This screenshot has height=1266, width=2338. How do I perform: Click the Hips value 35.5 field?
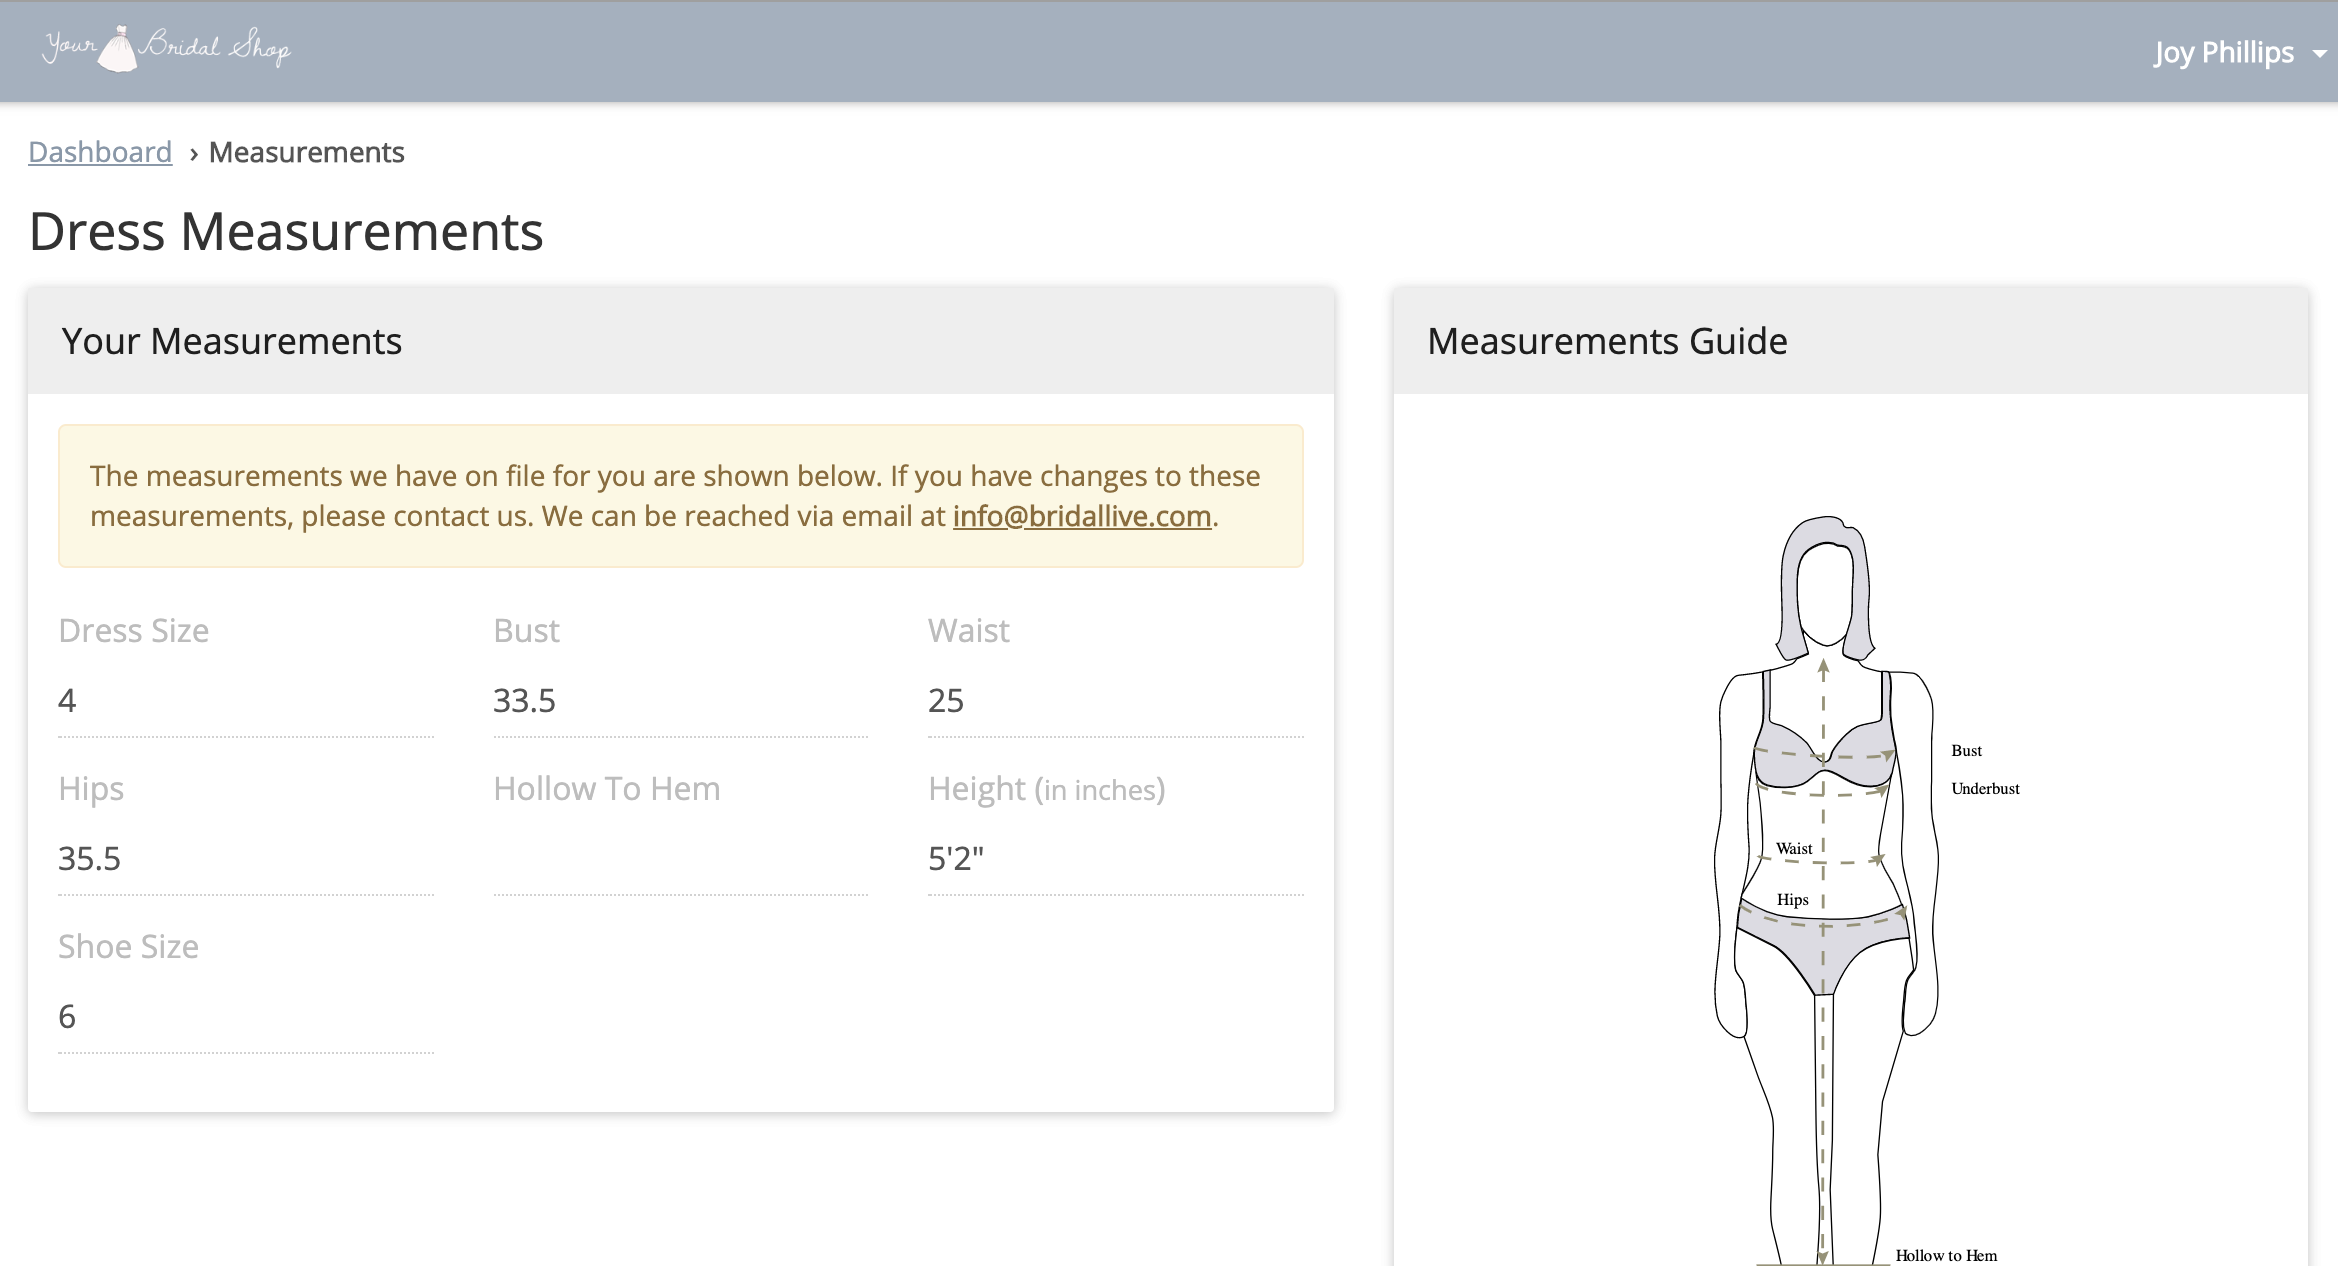coord(246,859)
